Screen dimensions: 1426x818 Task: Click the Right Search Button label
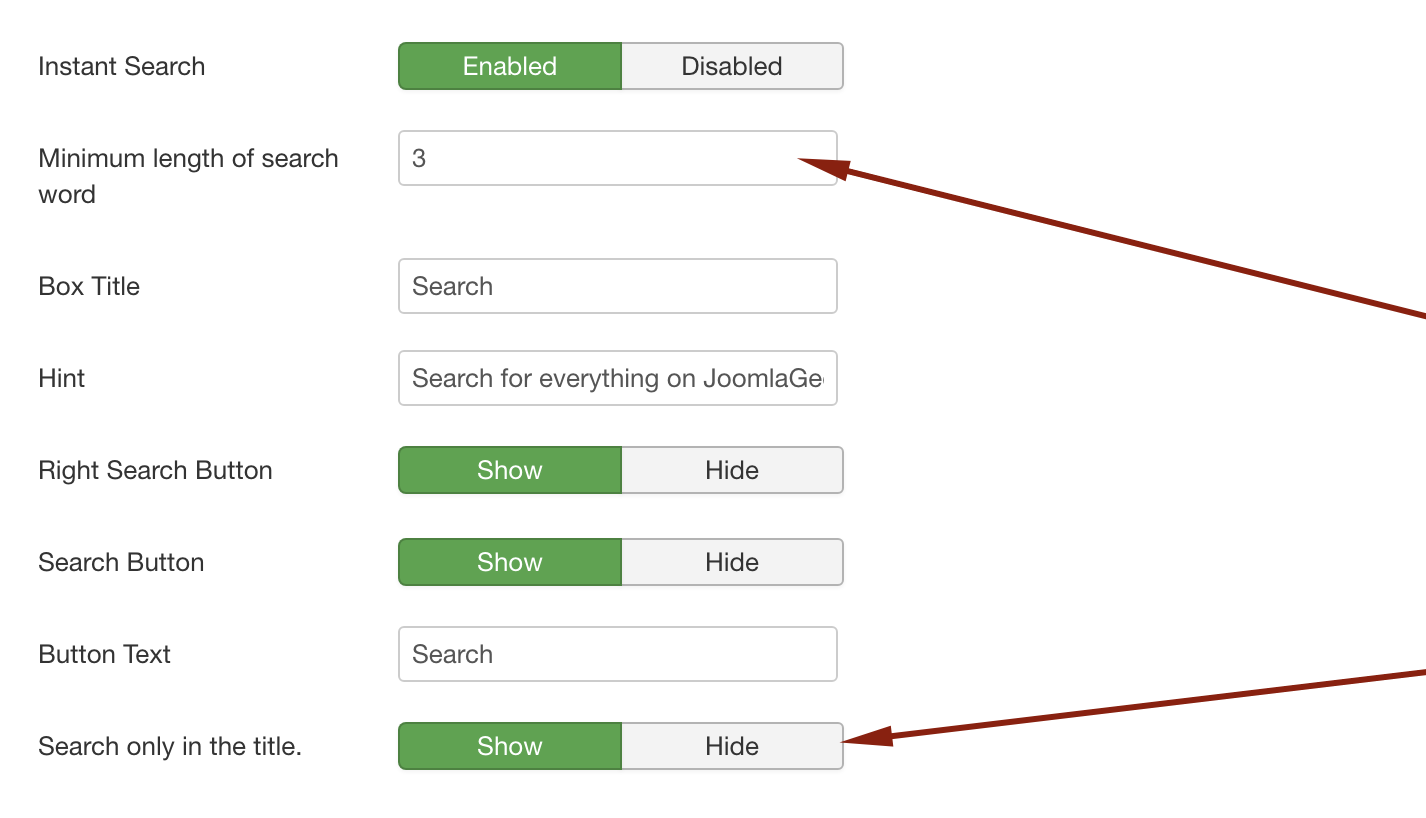coord(155,470)
